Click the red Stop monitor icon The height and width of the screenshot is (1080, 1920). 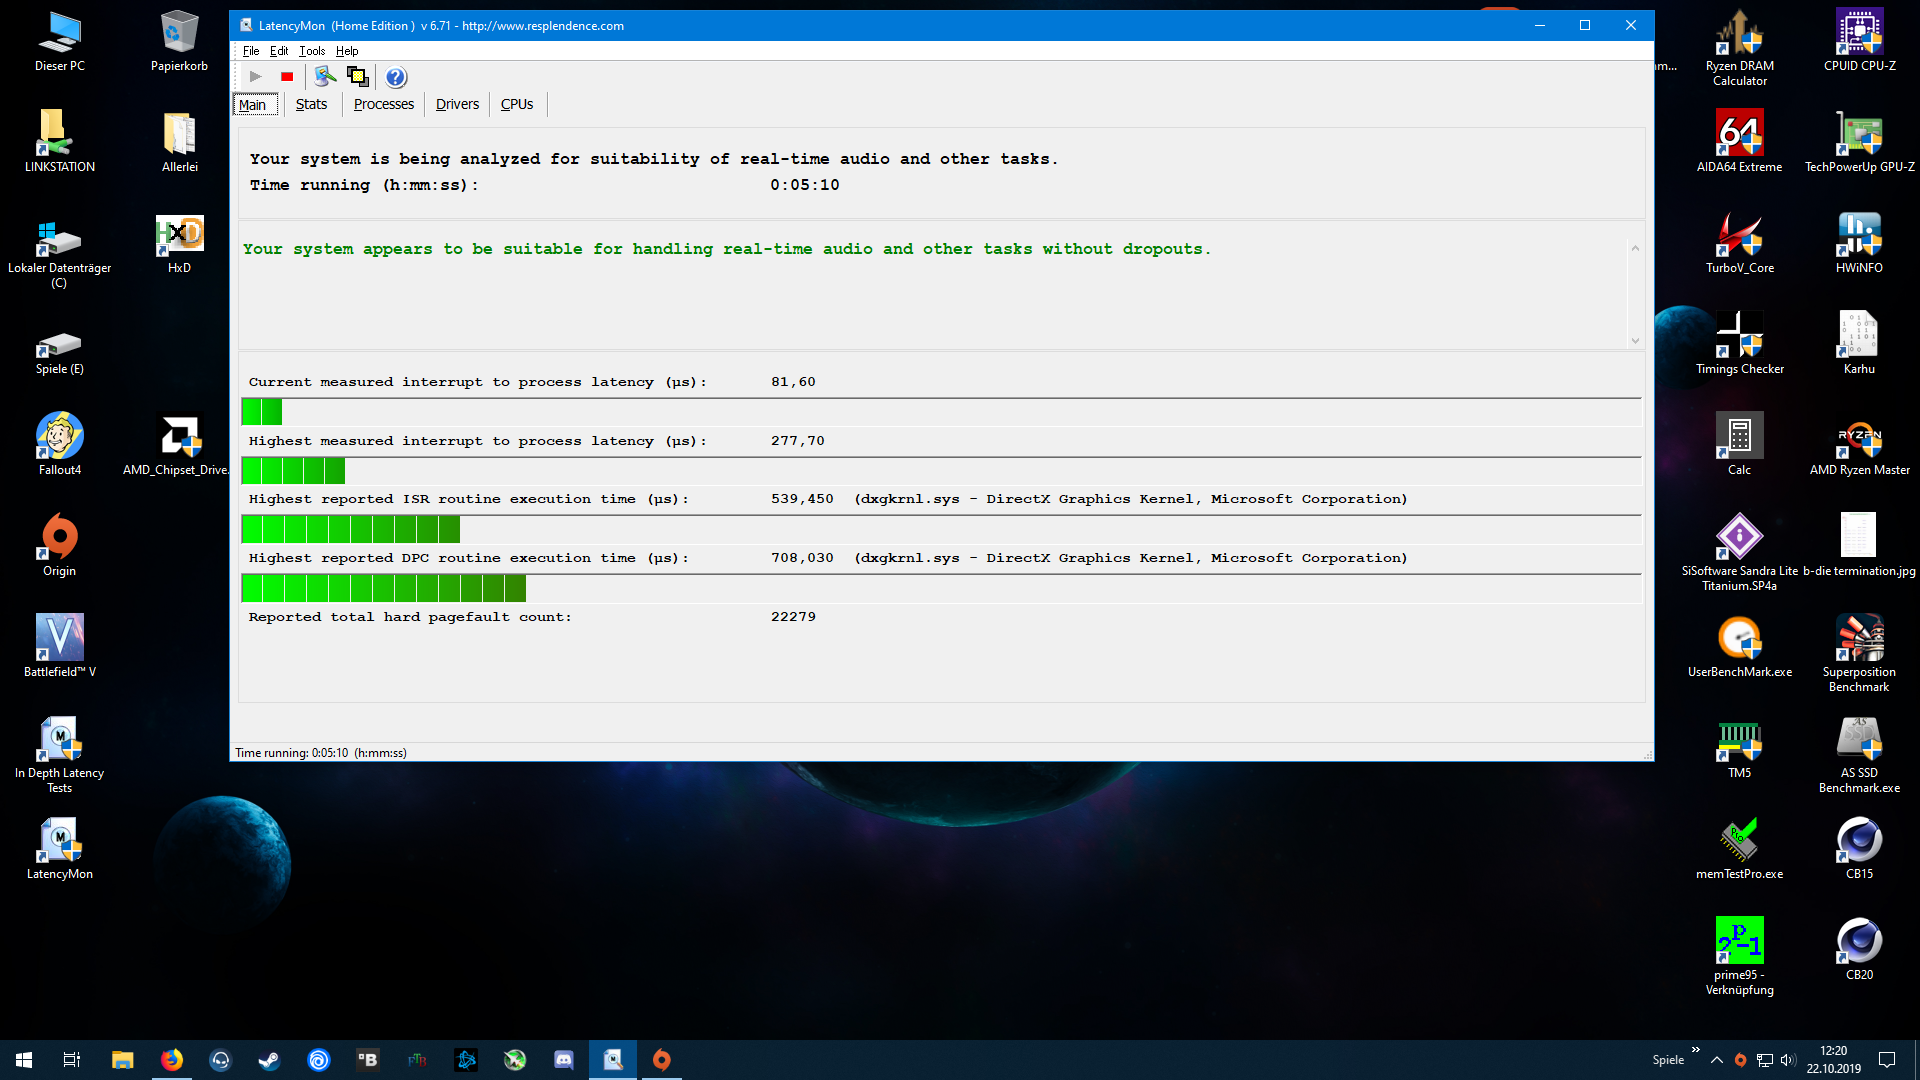(287, 76)
